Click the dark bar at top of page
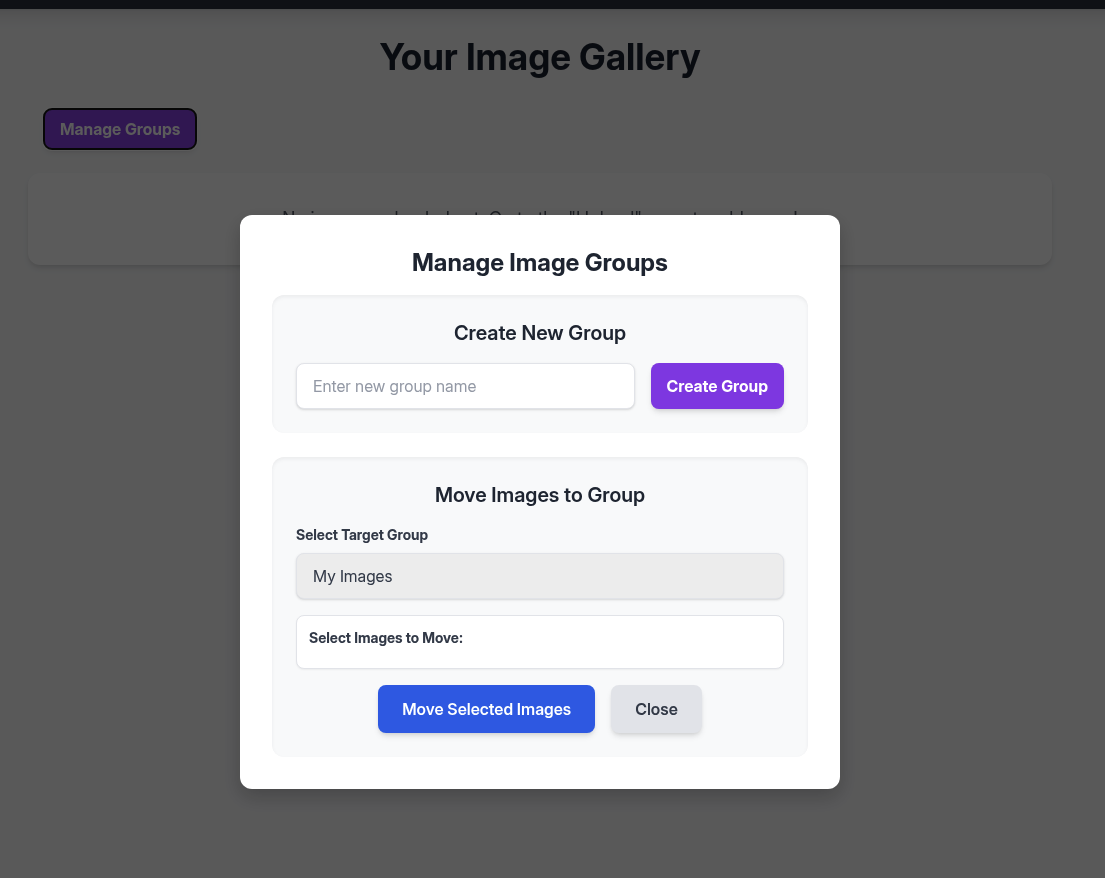Screen dimensions: 1105x878 point(552,4)
